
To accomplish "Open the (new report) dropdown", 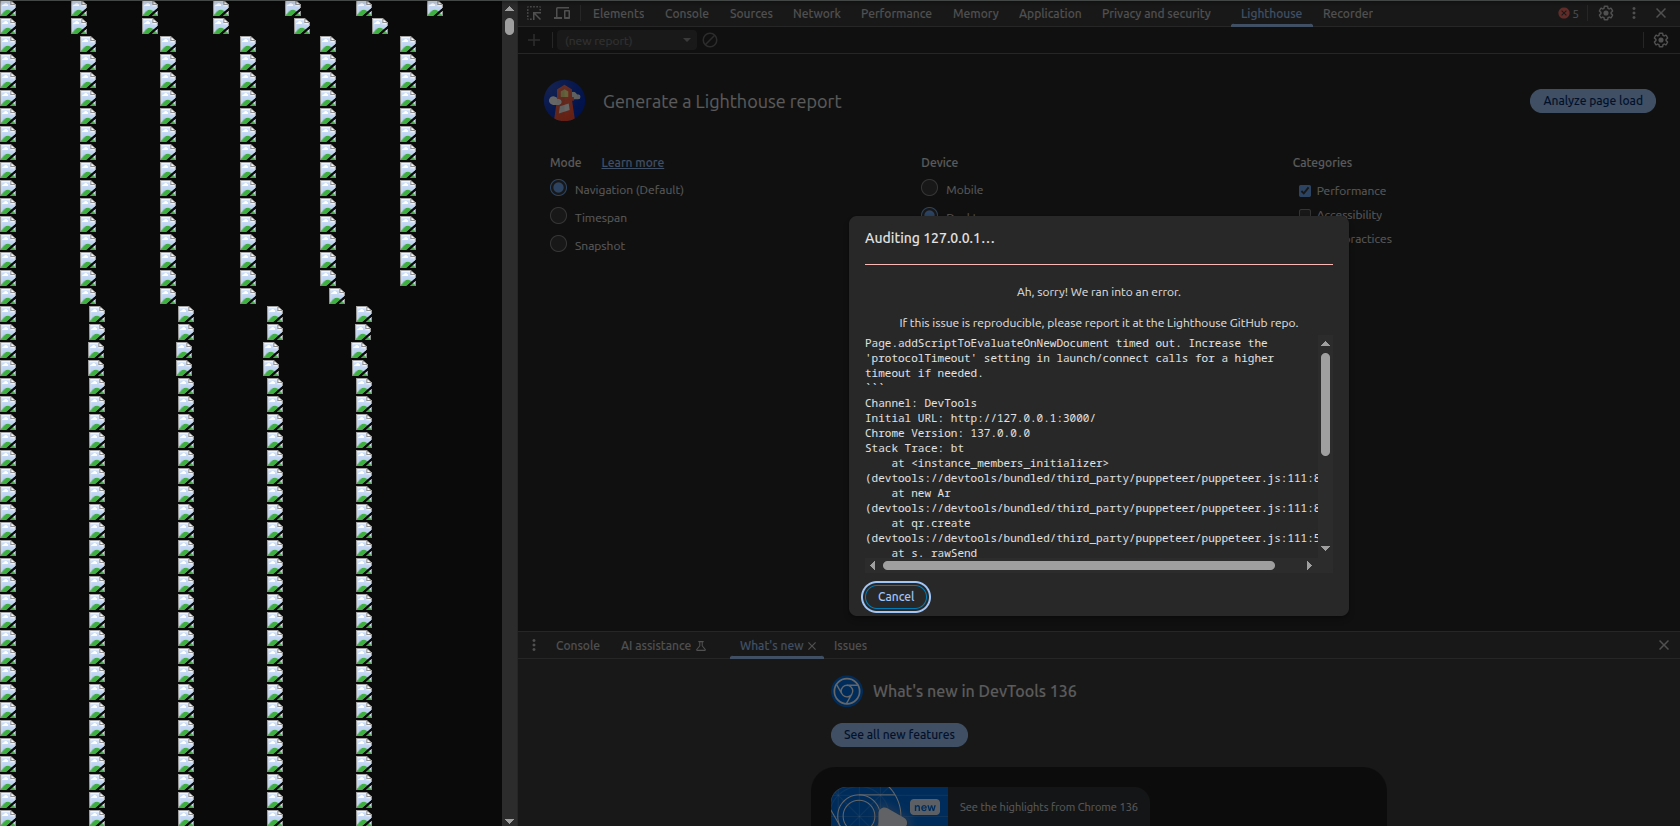I will coord(626,40).
